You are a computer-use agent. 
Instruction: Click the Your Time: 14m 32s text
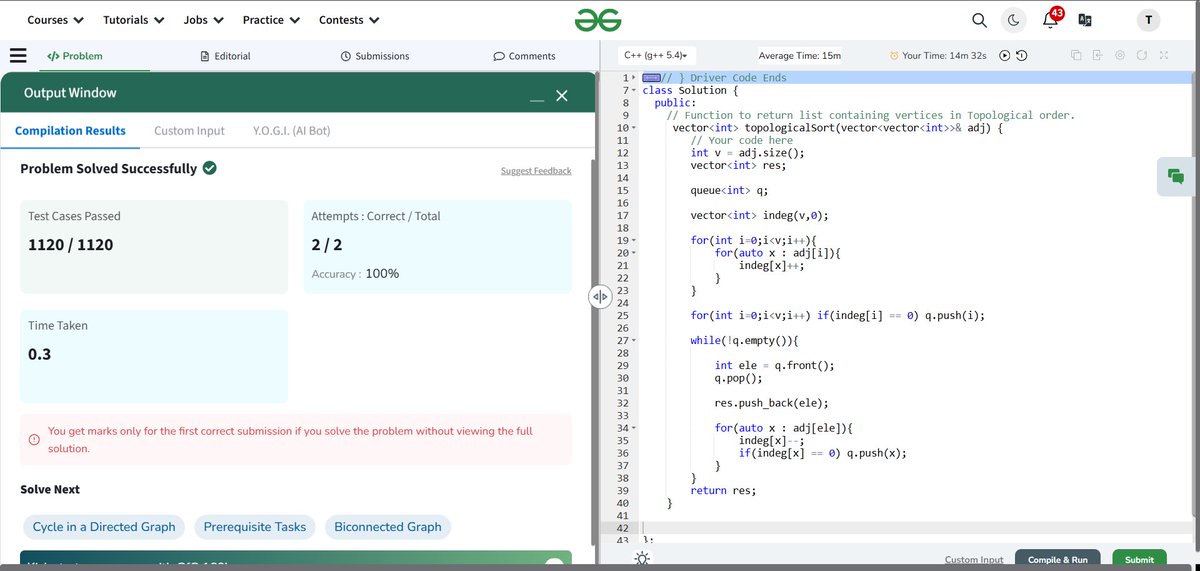(x=944, y=56)
